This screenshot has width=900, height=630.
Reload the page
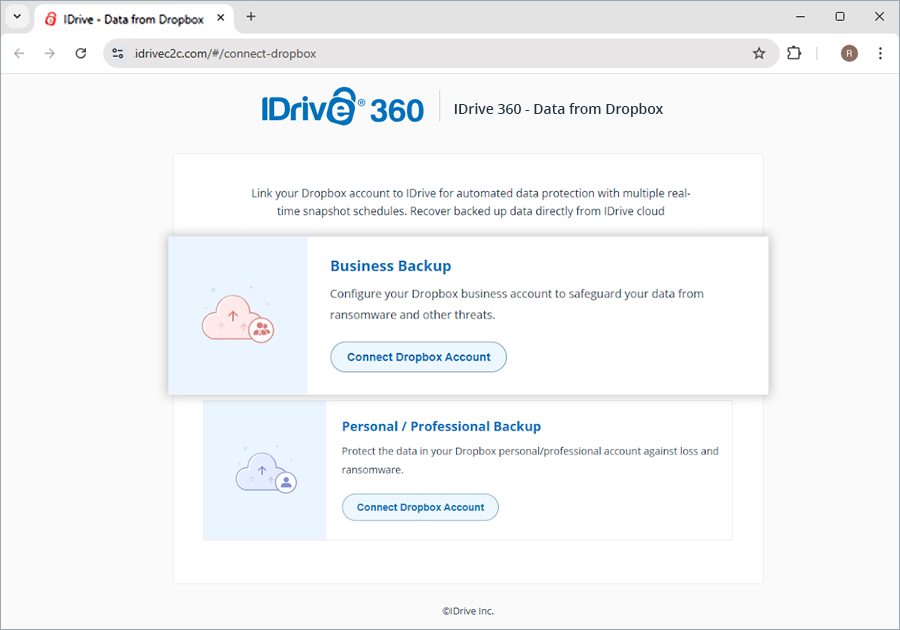tap(81, 53)
